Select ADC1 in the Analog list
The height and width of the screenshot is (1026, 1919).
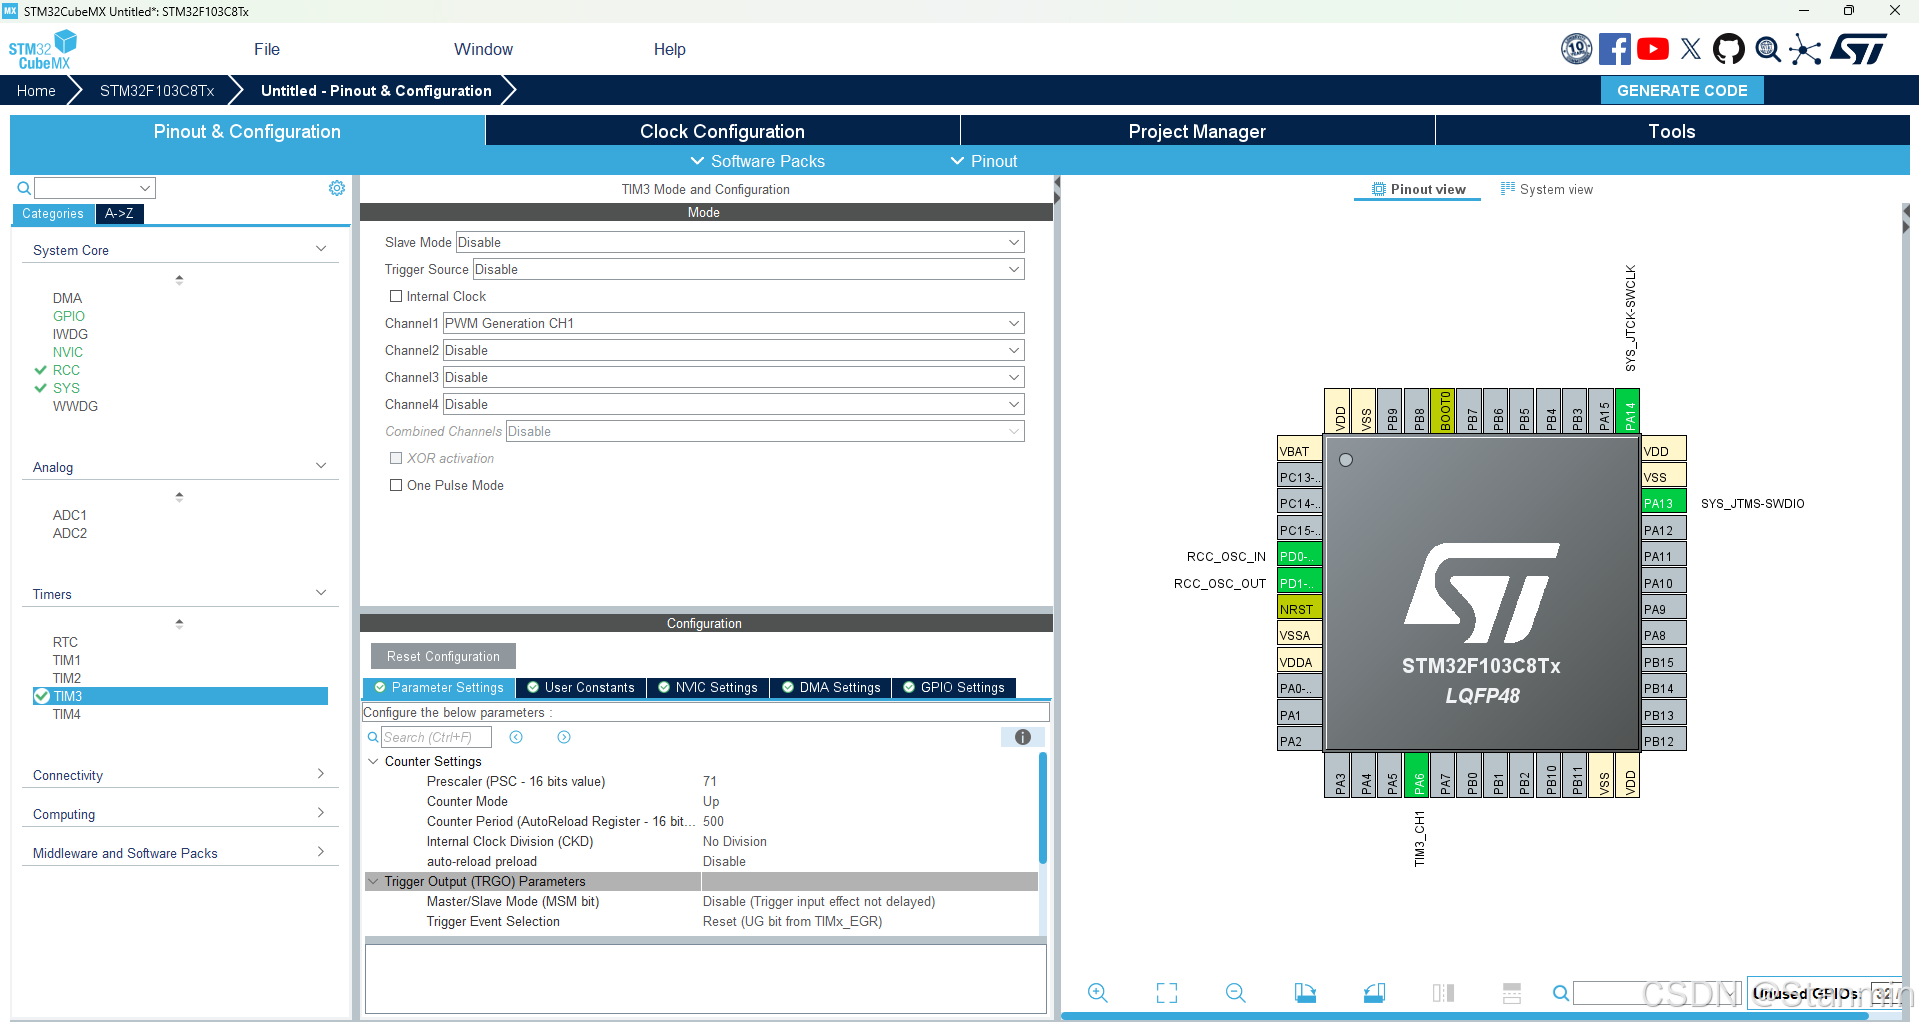(70, 515)
